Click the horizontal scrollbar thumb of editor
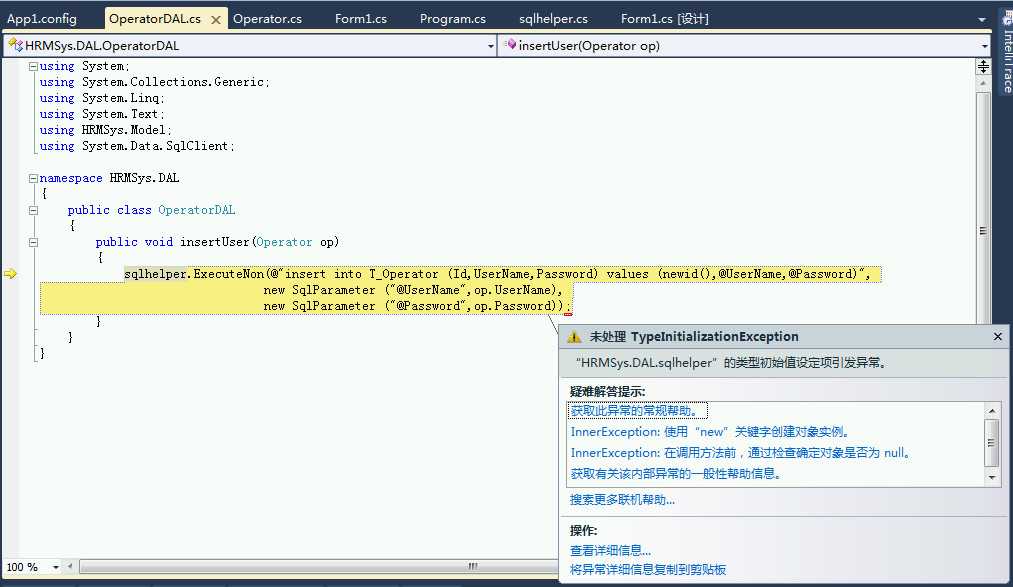Screen dimensions: 1013x587 (472, 566)
